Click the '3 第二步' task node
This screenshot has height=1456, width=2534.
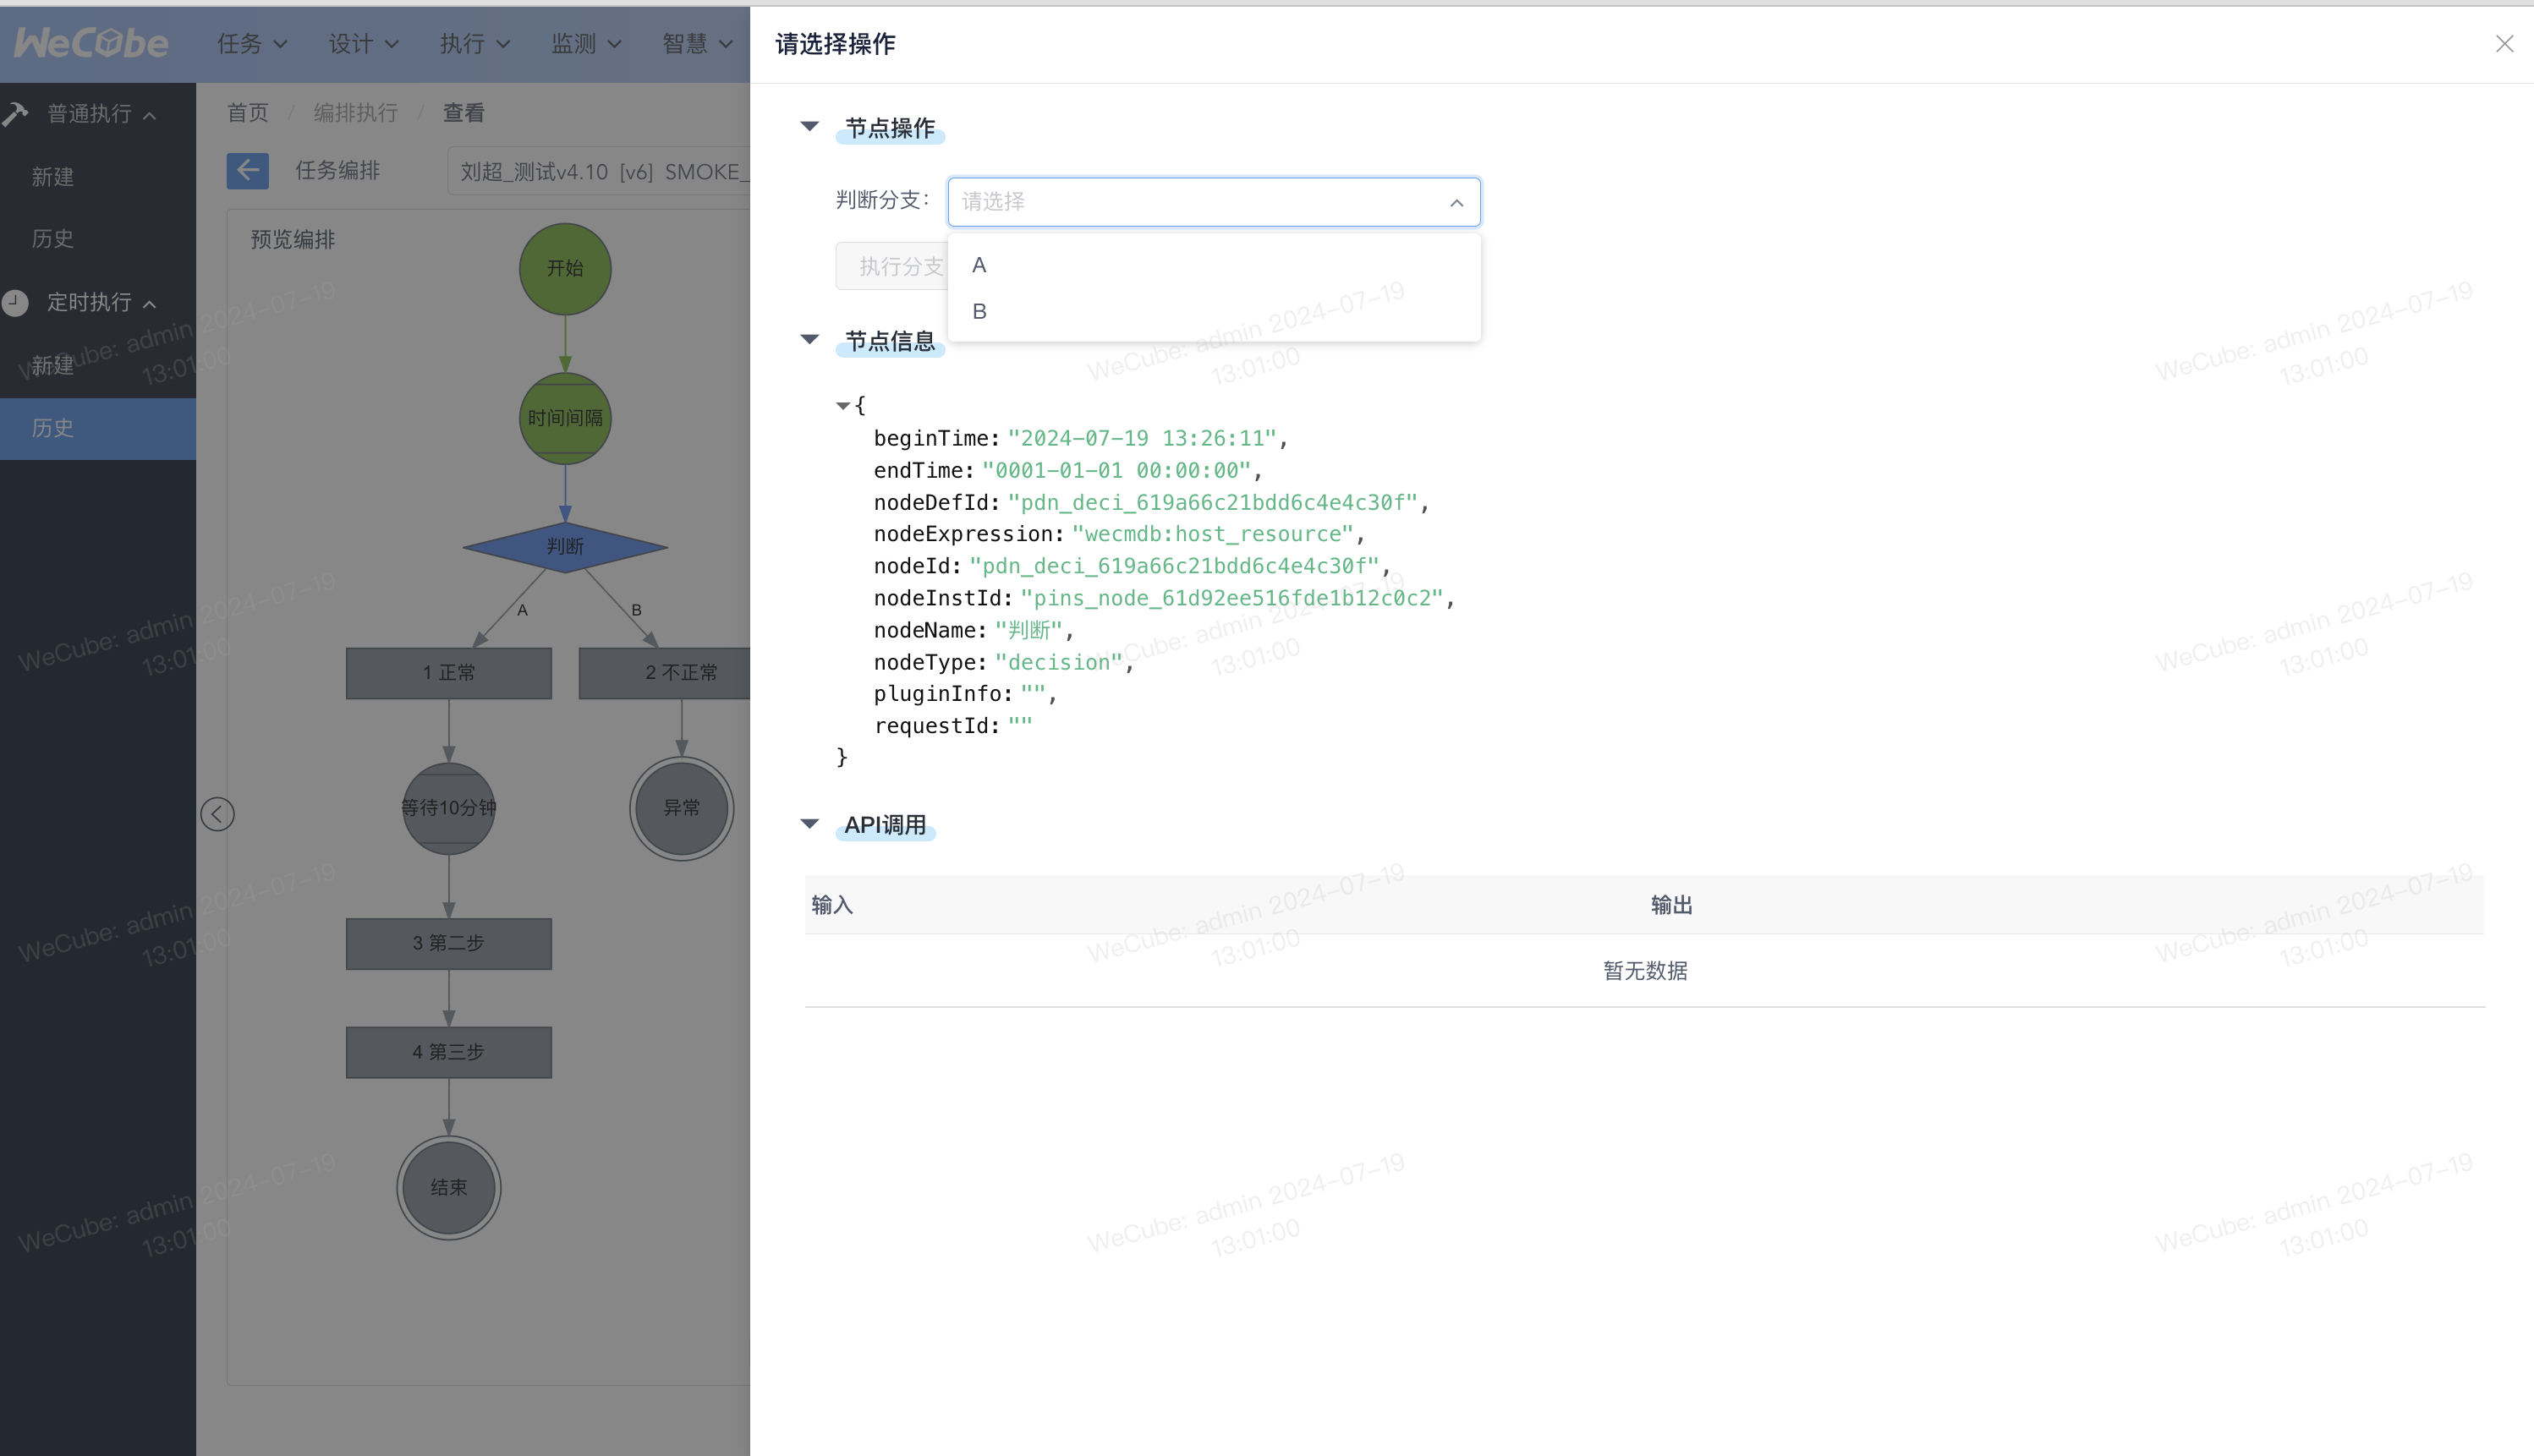tap(448, 943)
